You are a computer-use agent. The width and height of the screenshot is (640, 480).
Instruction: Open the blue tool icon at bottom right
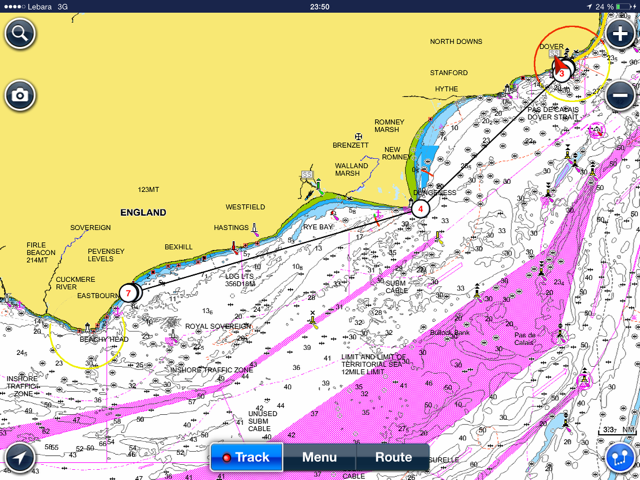[620, 457]
